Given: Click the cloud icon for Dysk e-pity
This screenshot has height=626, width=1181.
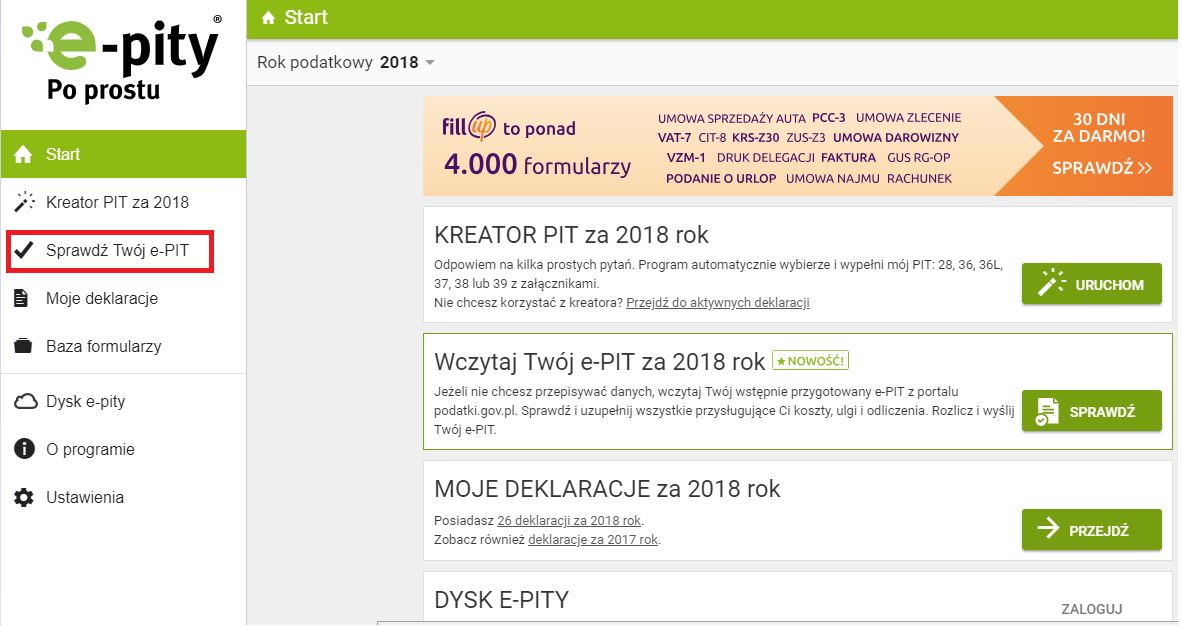Looking at the screenshot, I should (24, 402).
